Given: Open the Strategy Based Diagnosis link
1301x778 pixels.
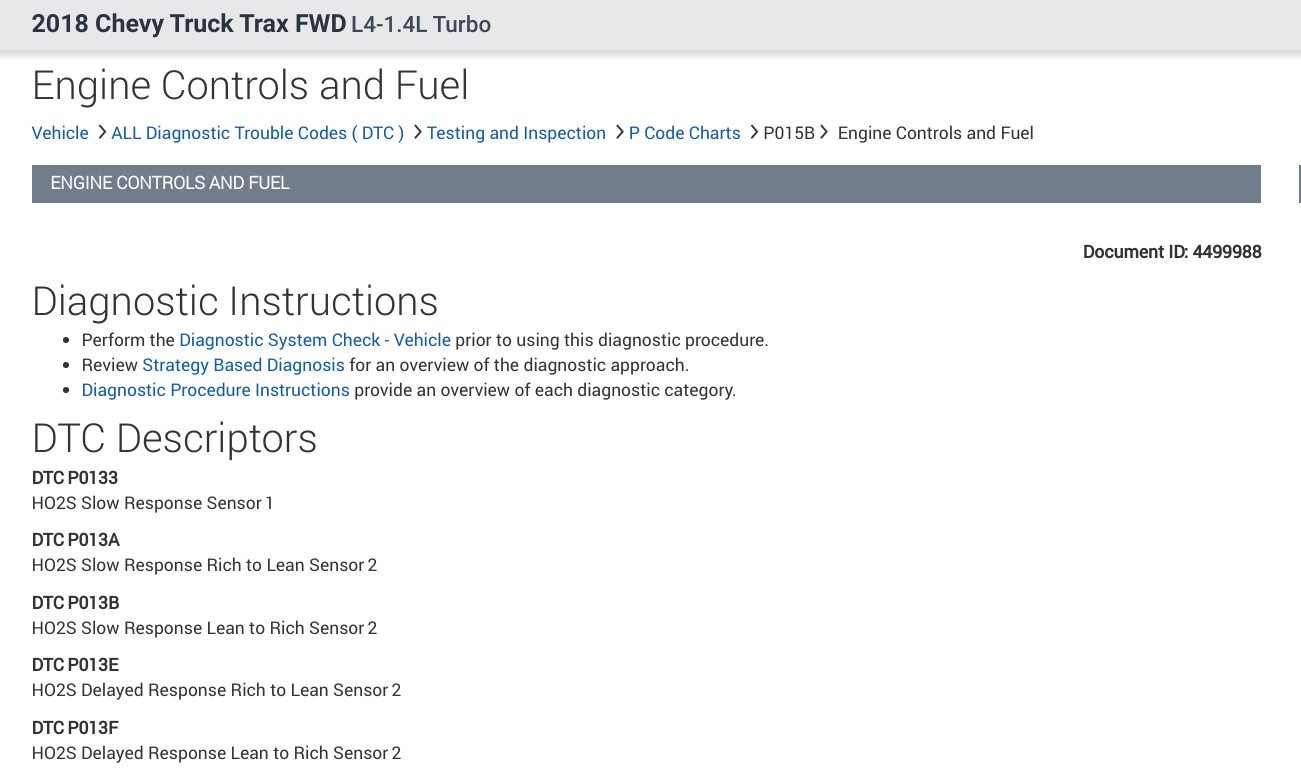Looking at the screenshot, I should [243, 365].
